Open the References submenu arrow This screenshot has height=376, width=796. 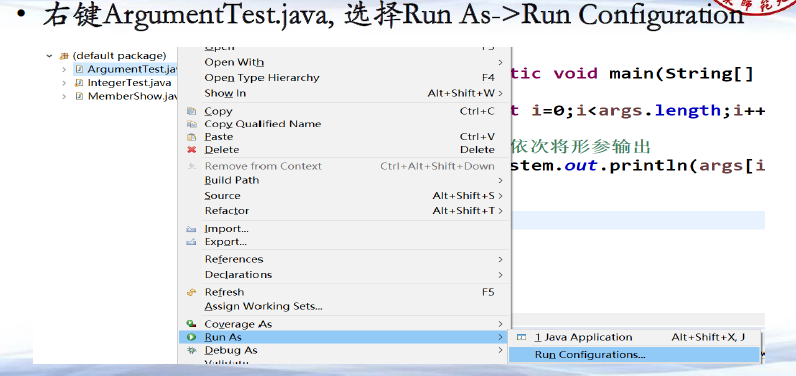[500, 259]
